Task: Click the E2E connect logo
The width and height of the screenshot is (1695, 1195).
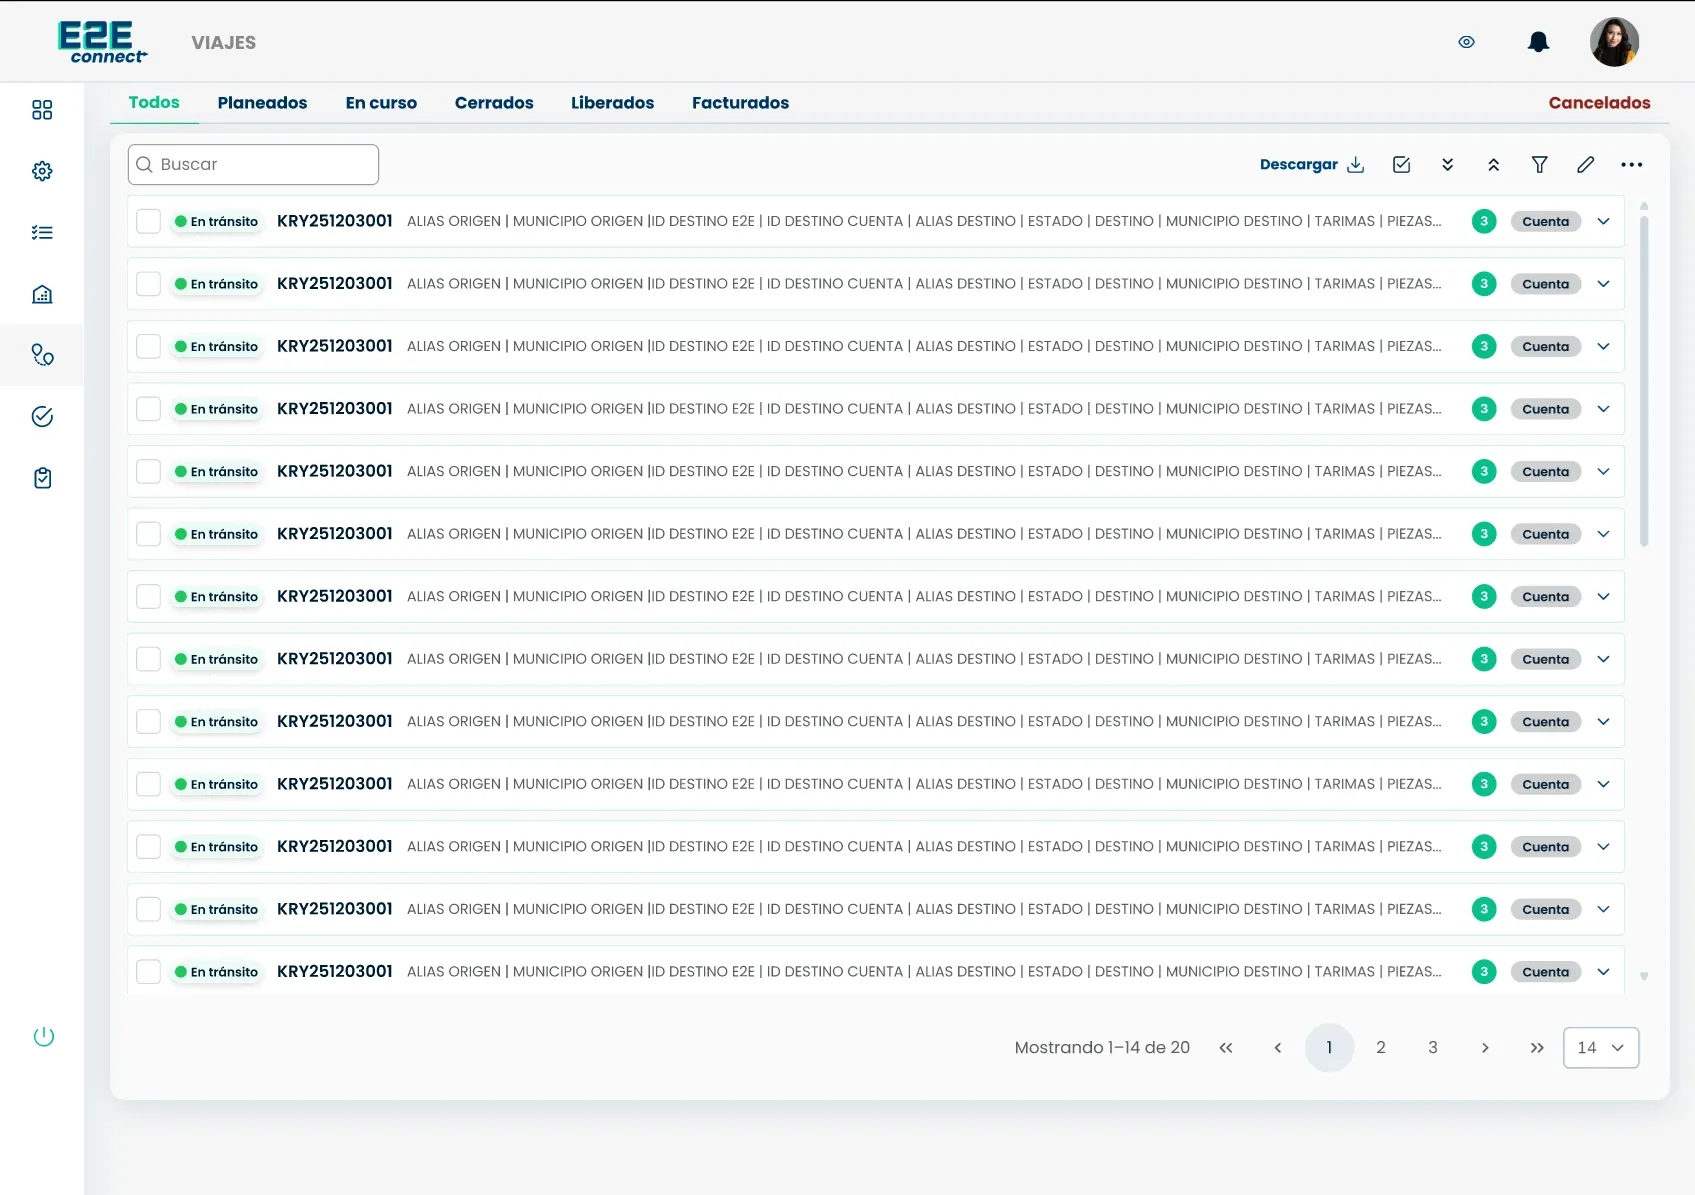Action: pyautogui.click(x=102, y=42)
